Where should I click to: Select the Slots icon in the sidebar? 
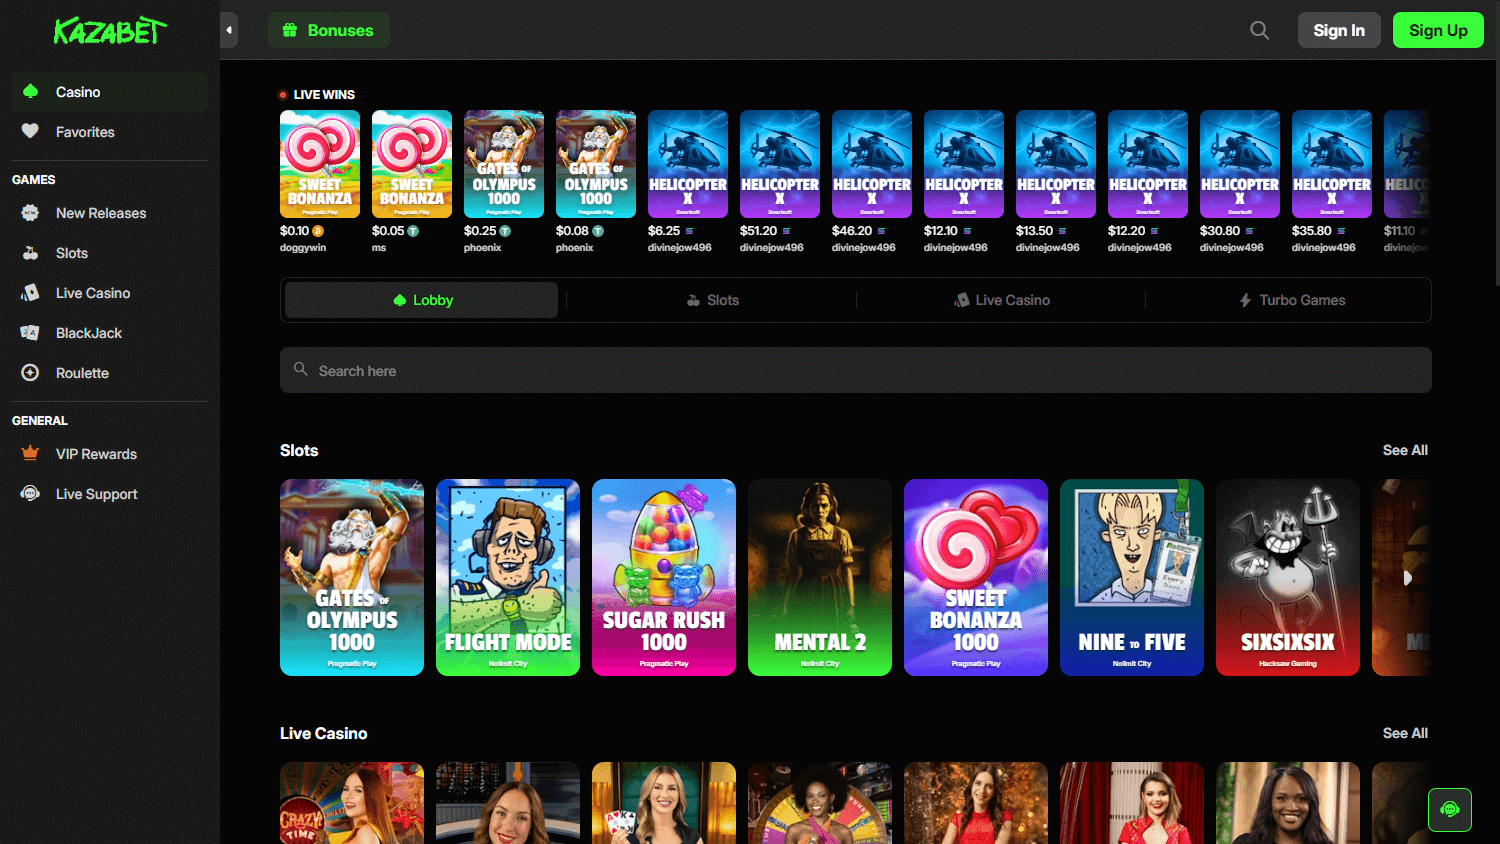[x=30, y=252]
